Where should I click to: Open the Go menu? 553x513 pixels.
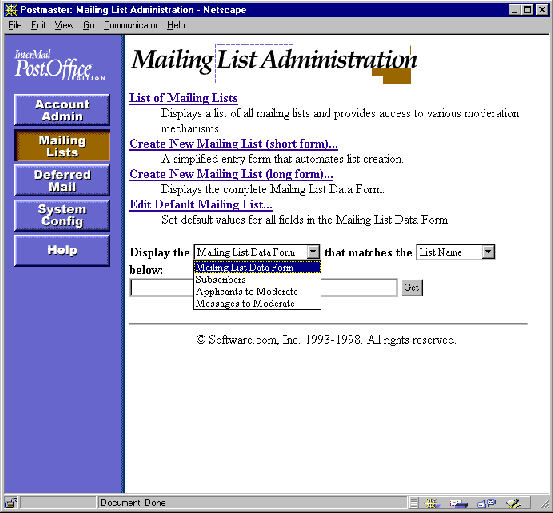[89, 25]
